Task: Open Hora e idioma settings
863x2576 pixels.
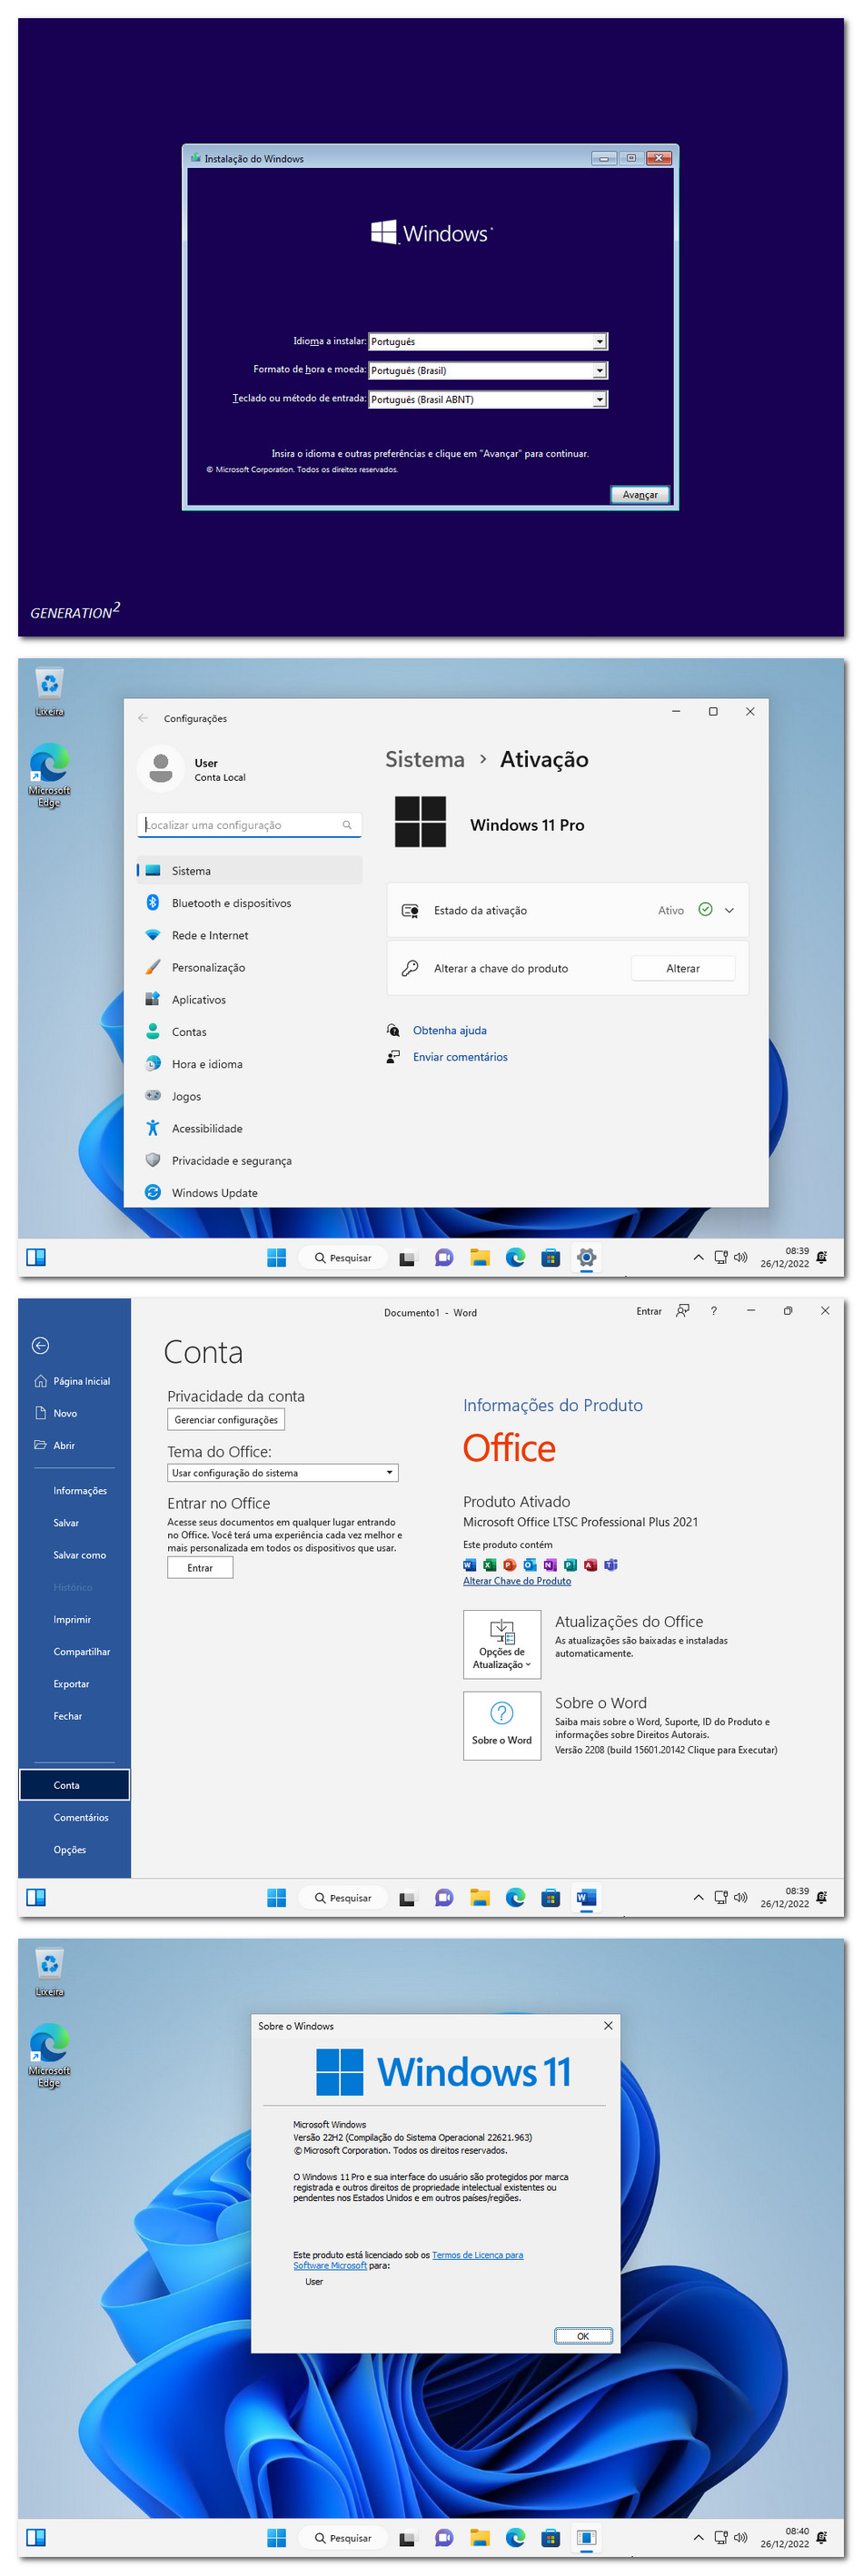Action: point(249,1065)
